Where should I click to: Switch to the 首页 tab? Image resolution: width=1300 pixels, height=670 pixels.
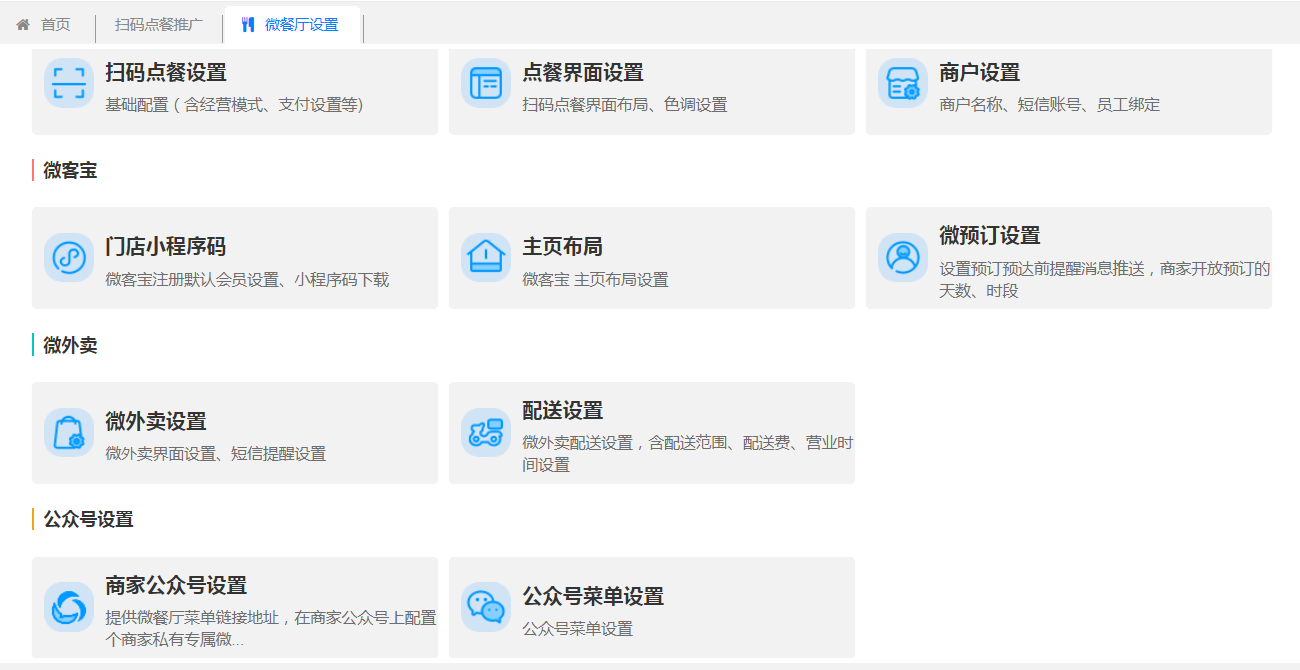click(x=56, y=24)
